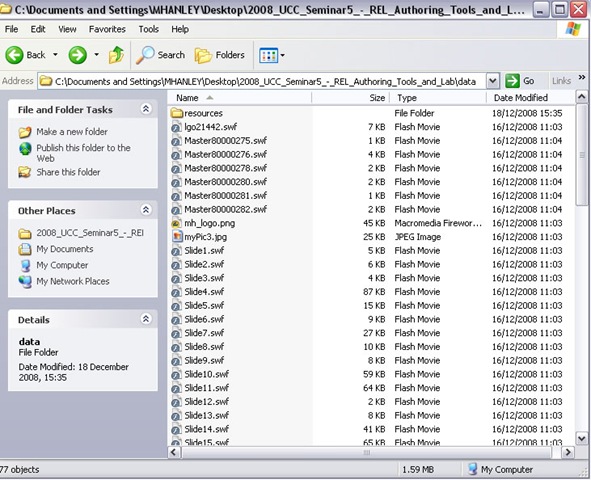
Task: Select lgo21442.swf file icon
Action: pos(176,127)
